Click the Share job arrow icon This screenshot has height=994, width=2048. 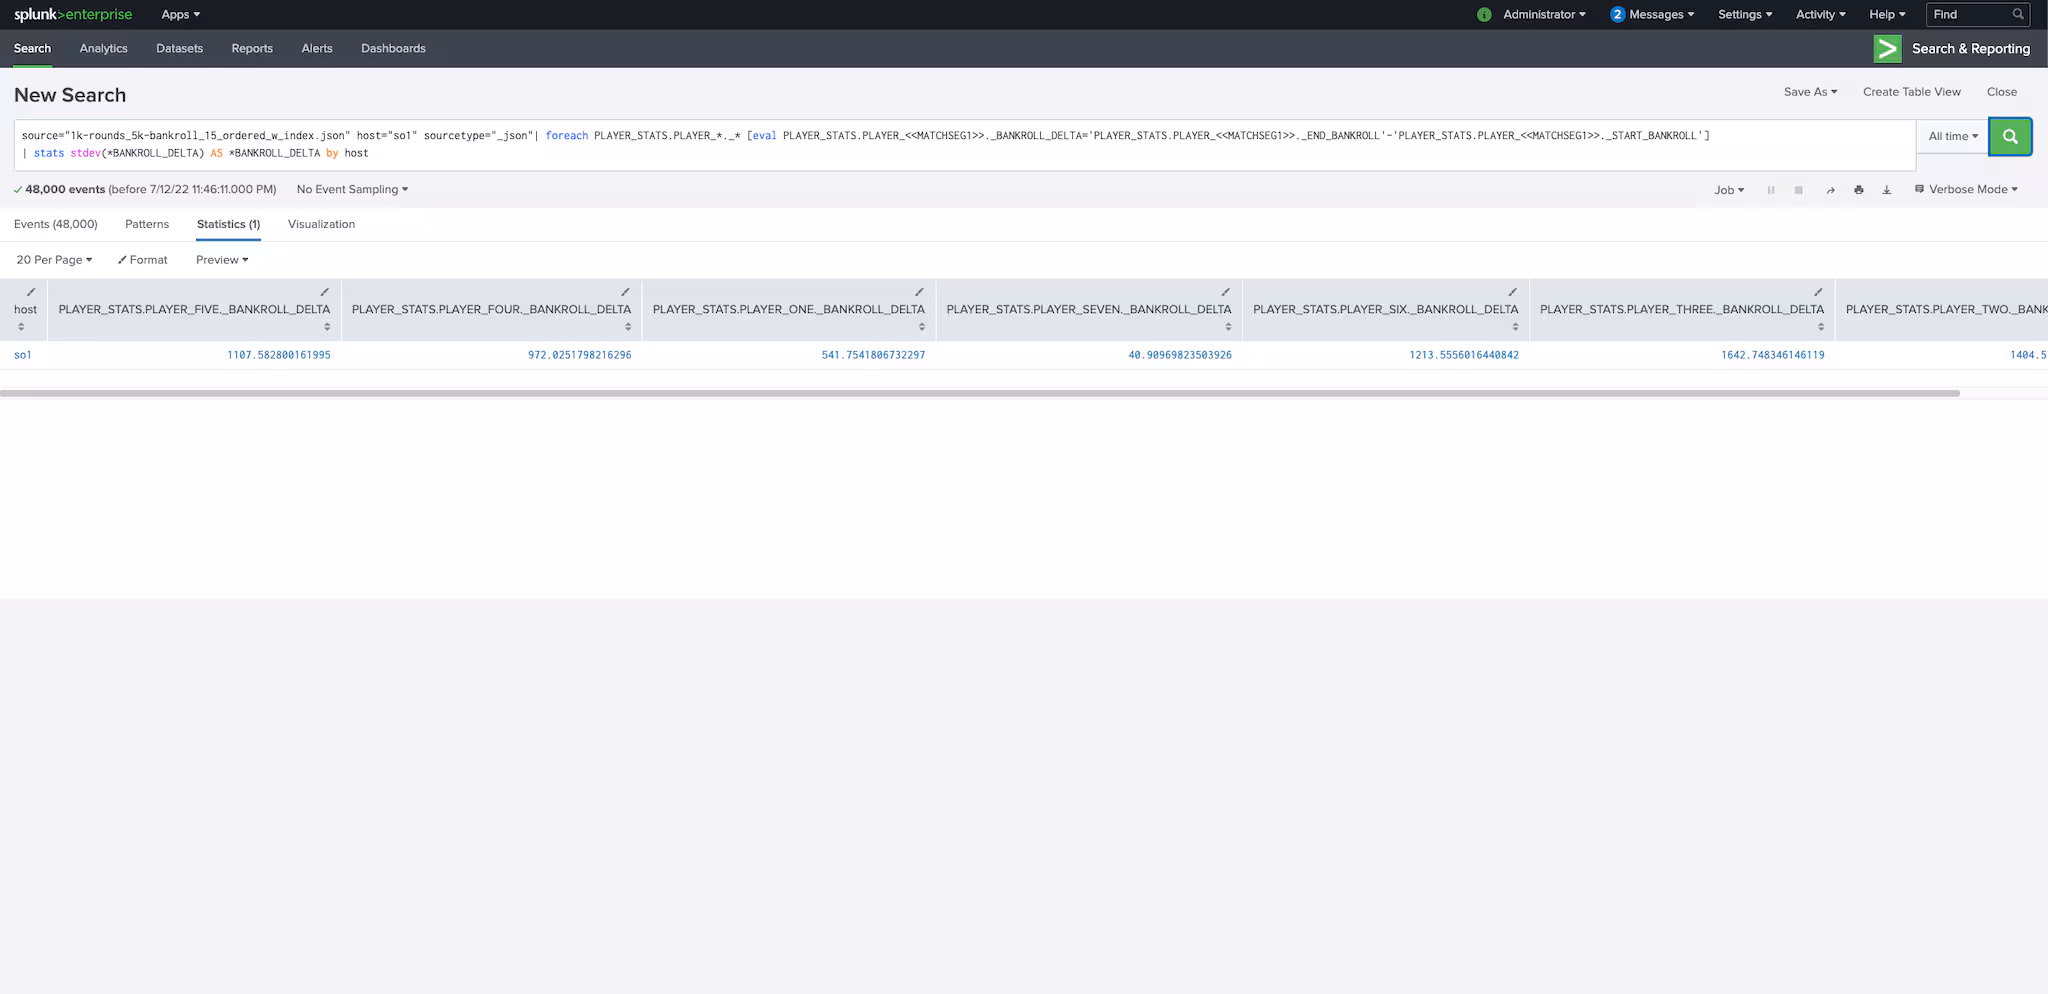point(1830,190)
